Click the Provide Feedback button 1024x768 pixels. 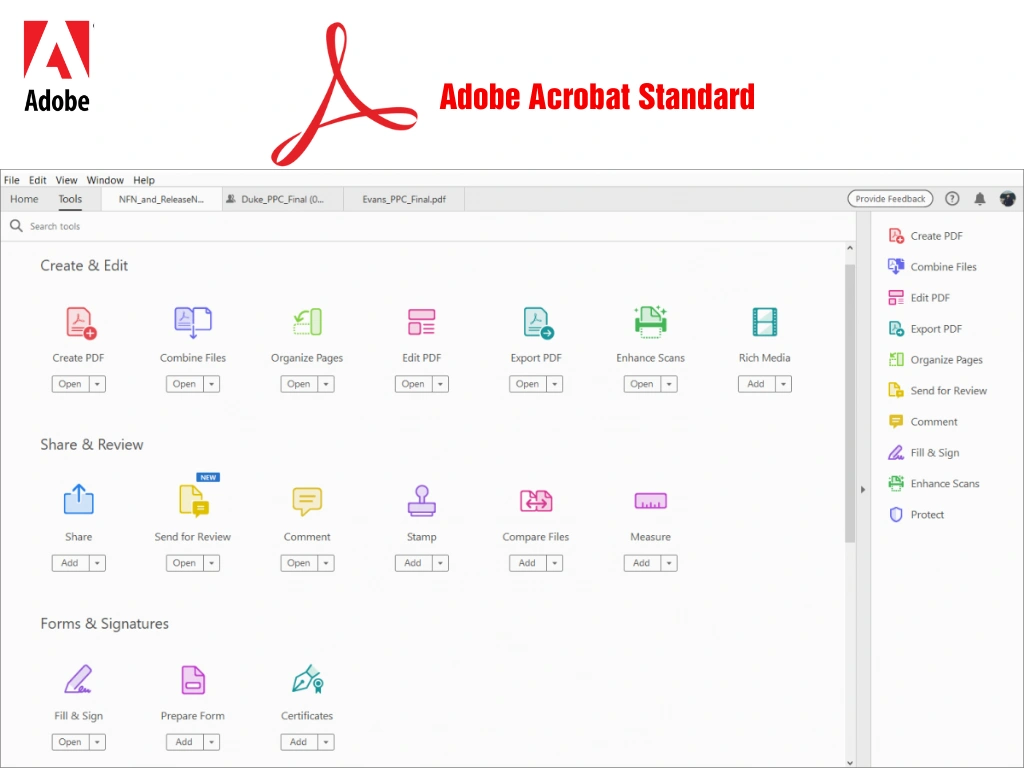(x=889, y=198)
